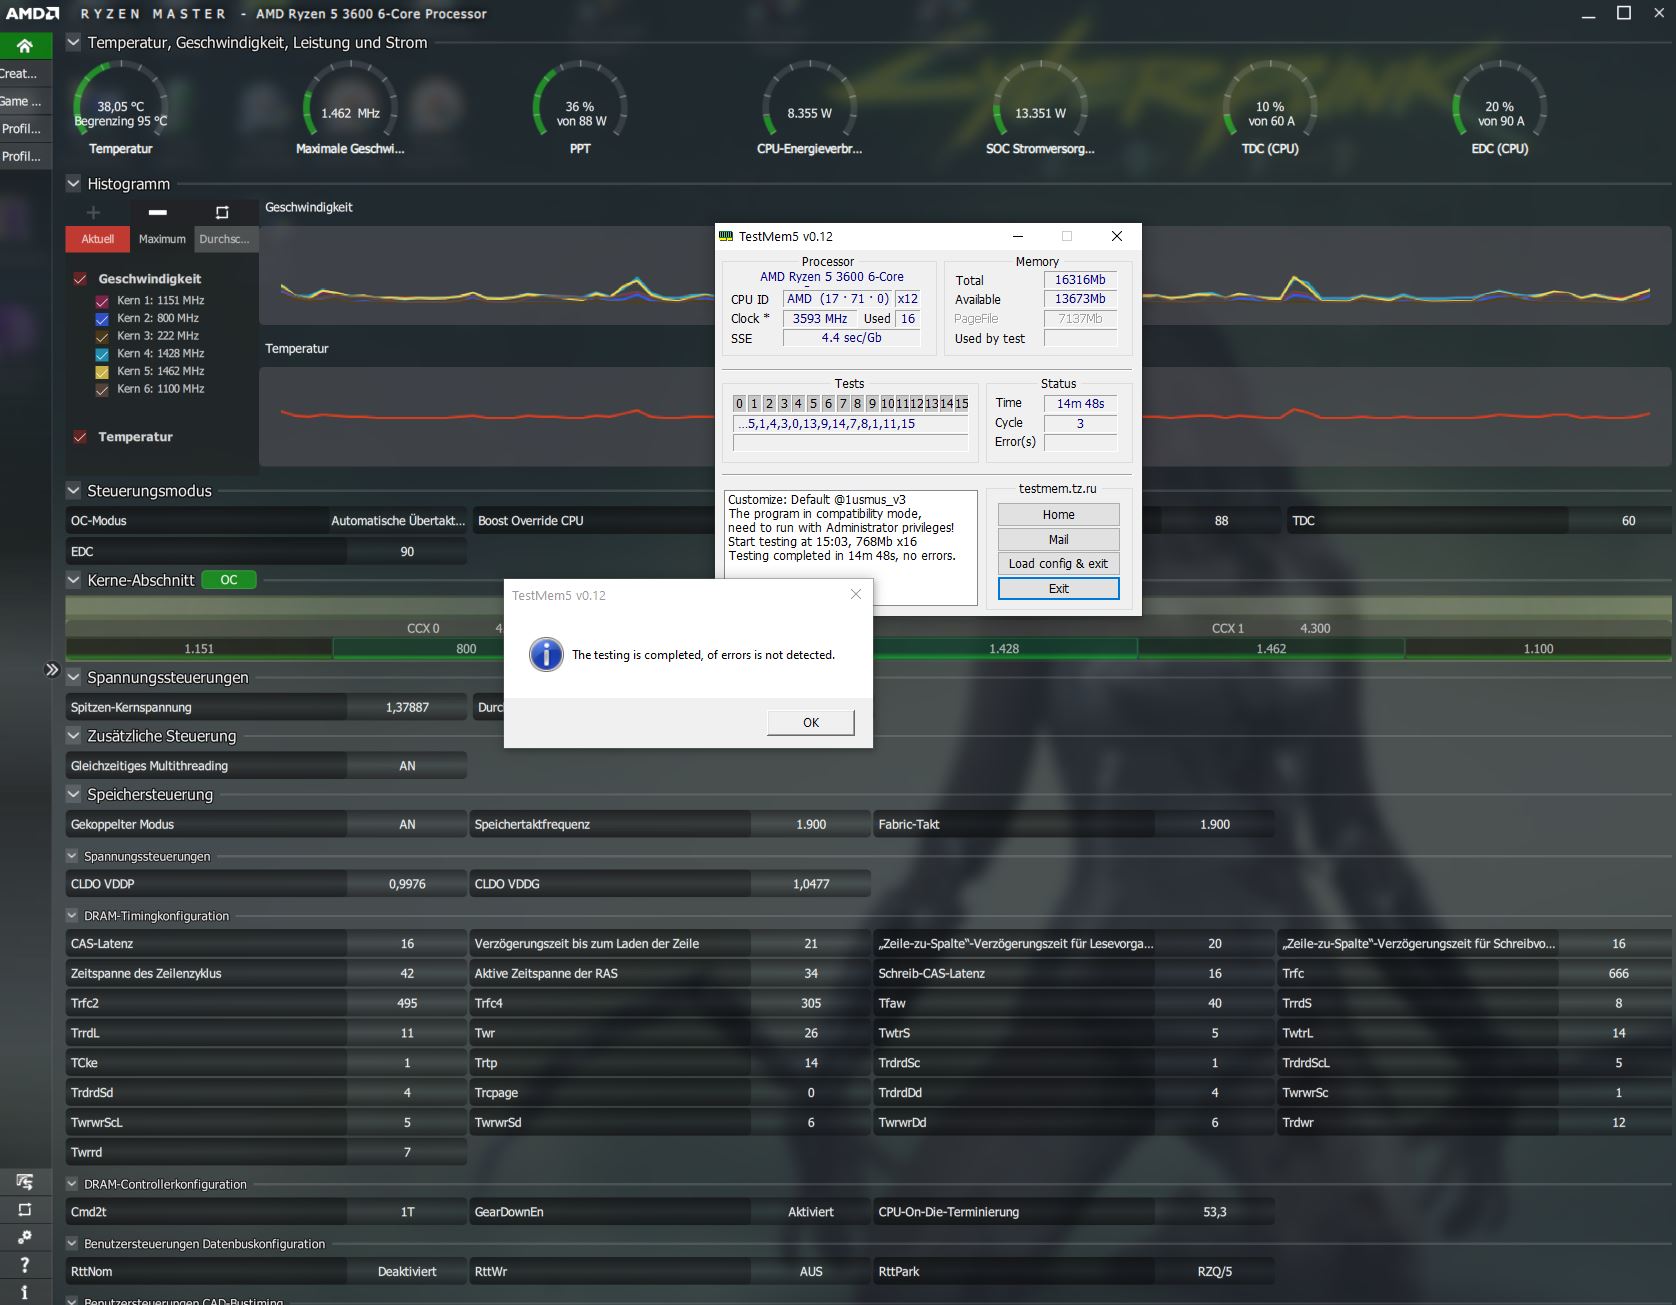
Task: Click the Mail button in TestMem5
Action: (1058, 539)
